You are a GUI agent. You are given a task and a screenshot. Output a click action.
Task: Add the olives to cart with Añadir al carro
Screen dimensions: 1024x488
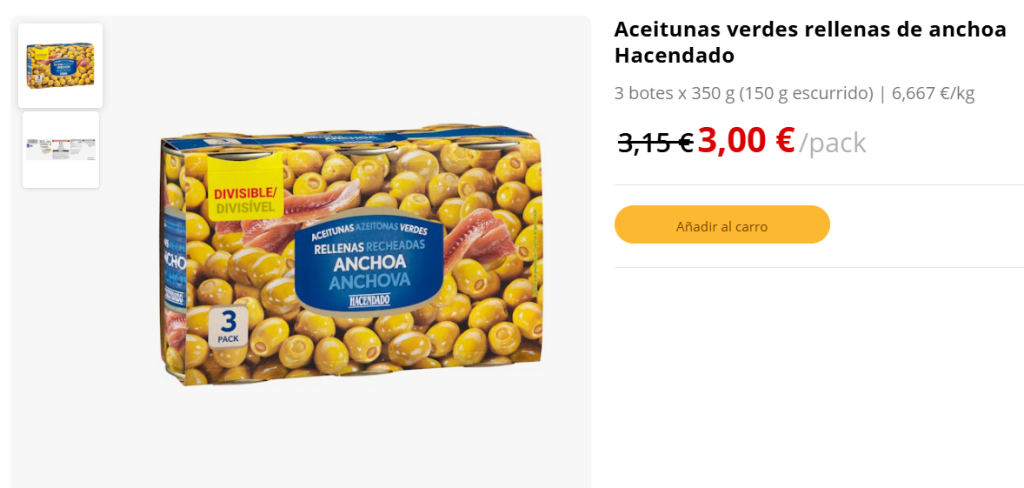[x=722, y=225]
